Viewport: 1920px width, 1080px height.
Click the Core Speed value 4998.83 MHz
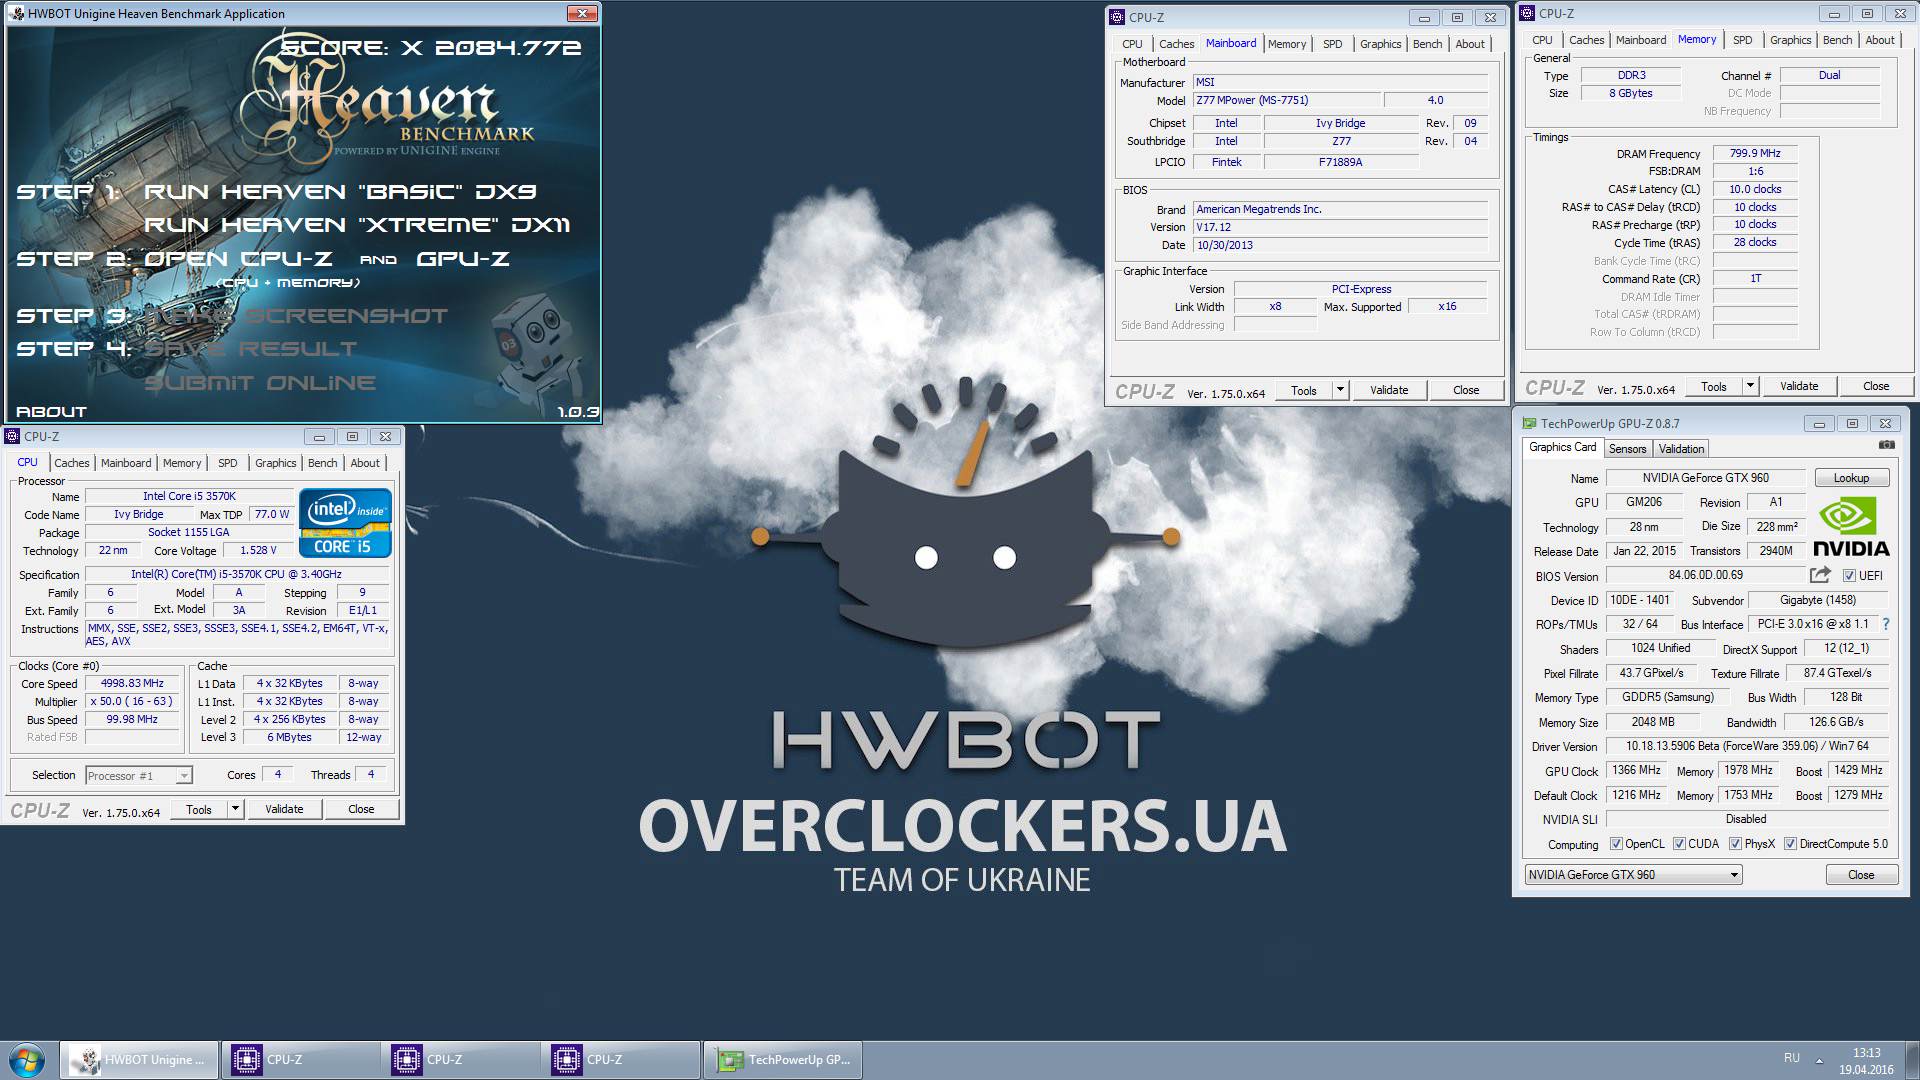[132, 684]
